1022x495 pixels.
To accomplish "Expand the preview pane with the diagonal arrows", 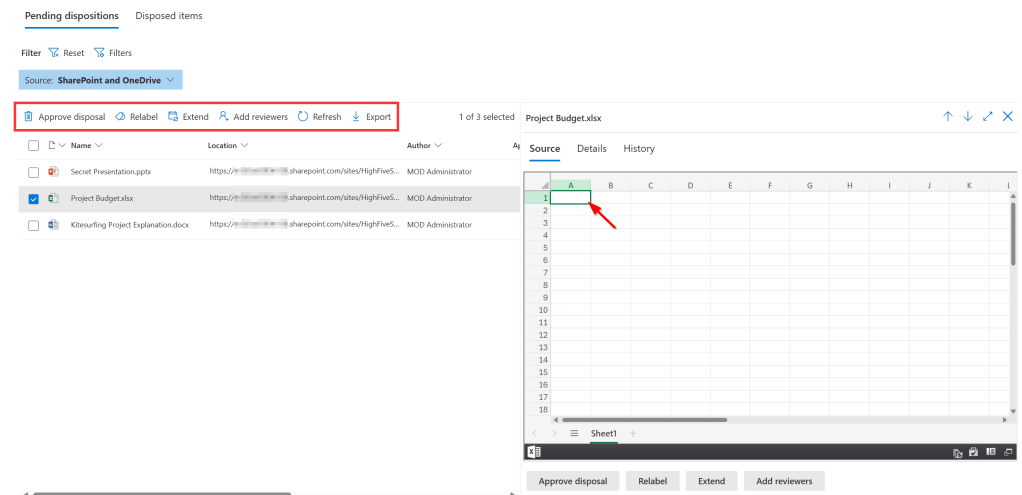I will (x=987, y=117).
